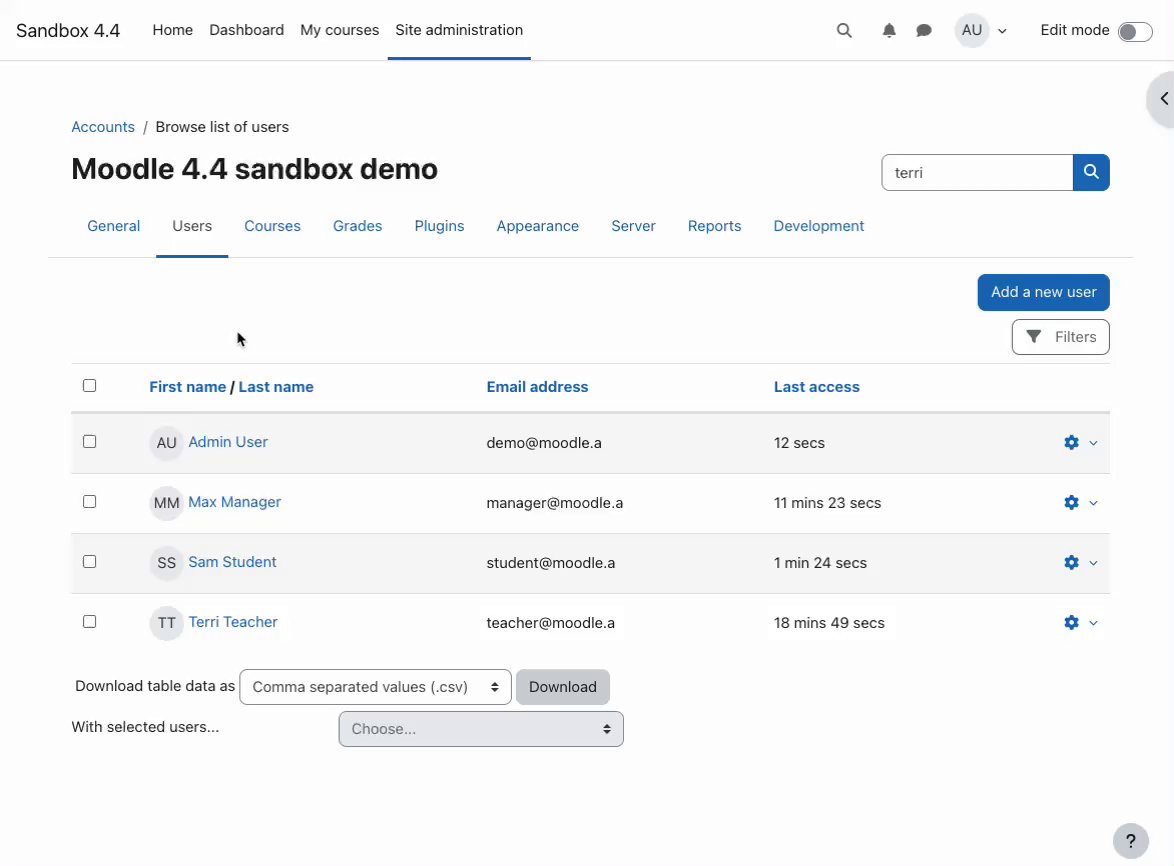The width and height of the screenshot is (1174, 866).
Task: Tick the select-all checkbox in table header
Action: pyautogui.click(x=90, y=385)
